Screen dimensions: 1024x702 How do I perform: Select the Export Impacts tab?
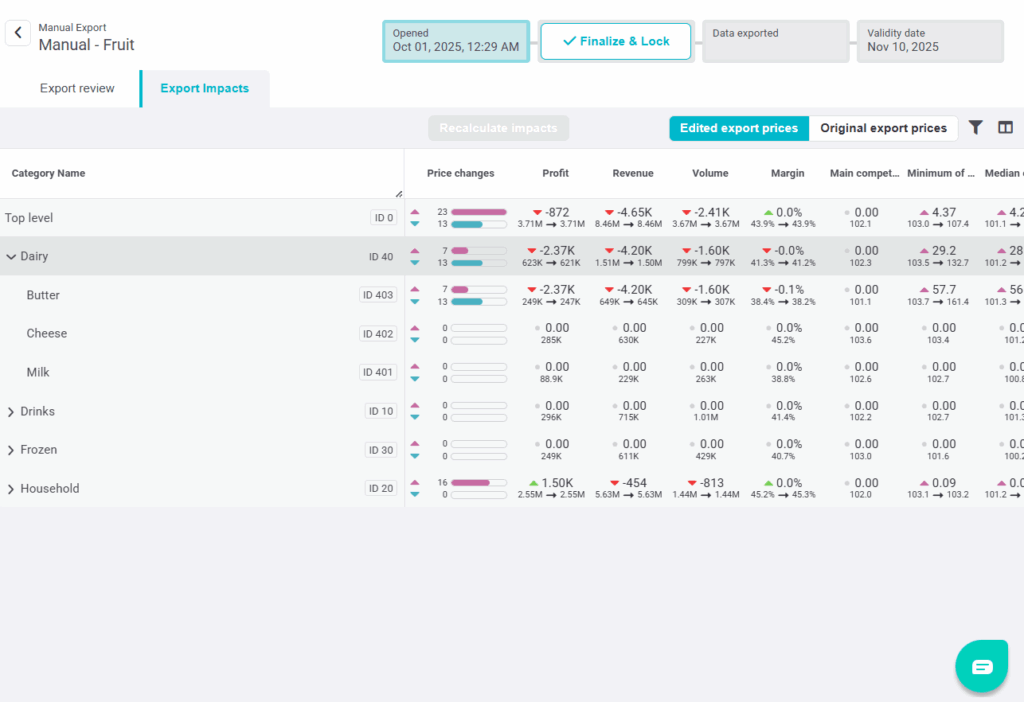[x=204, y=89]
